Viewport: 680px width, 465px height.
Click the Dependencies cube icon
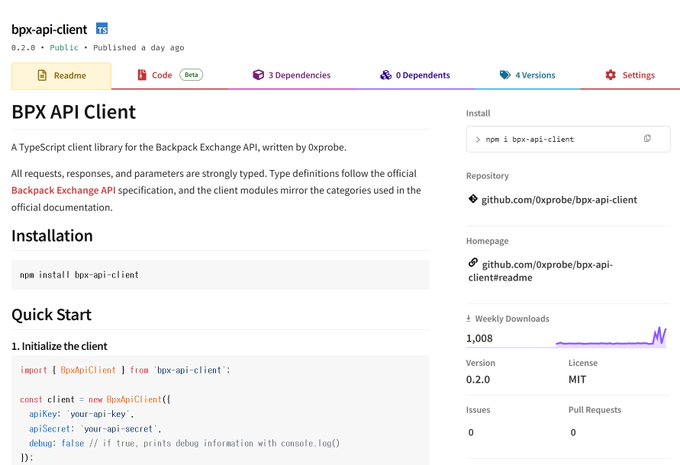click(x=258, y=75)
